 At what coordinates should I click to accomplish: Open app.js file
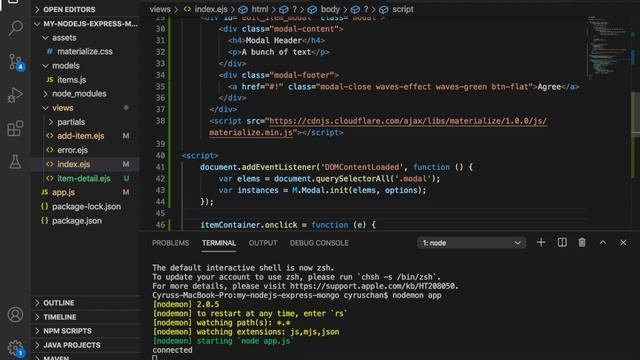(86, 192)
